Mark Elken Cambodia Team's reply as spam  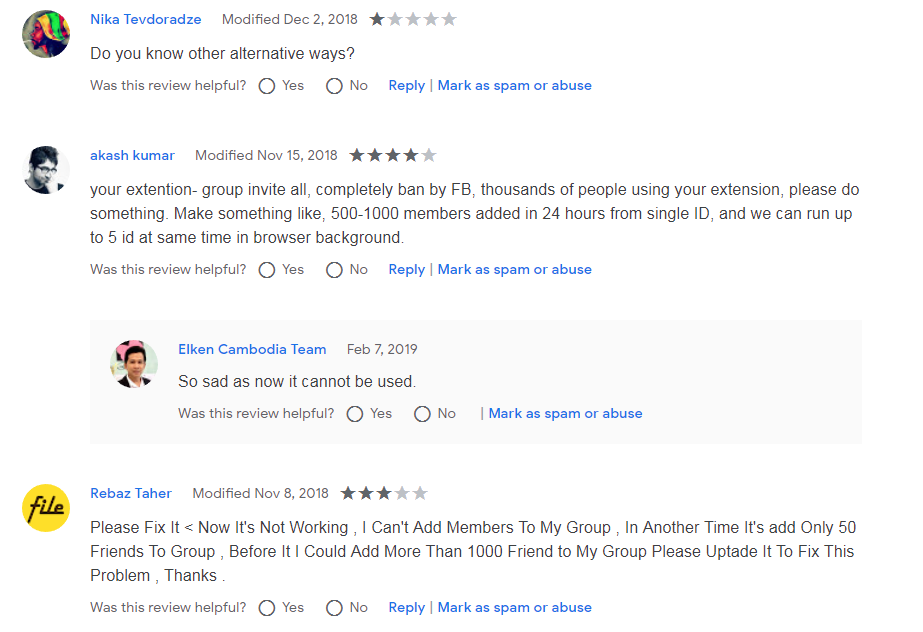click(565, 414)
